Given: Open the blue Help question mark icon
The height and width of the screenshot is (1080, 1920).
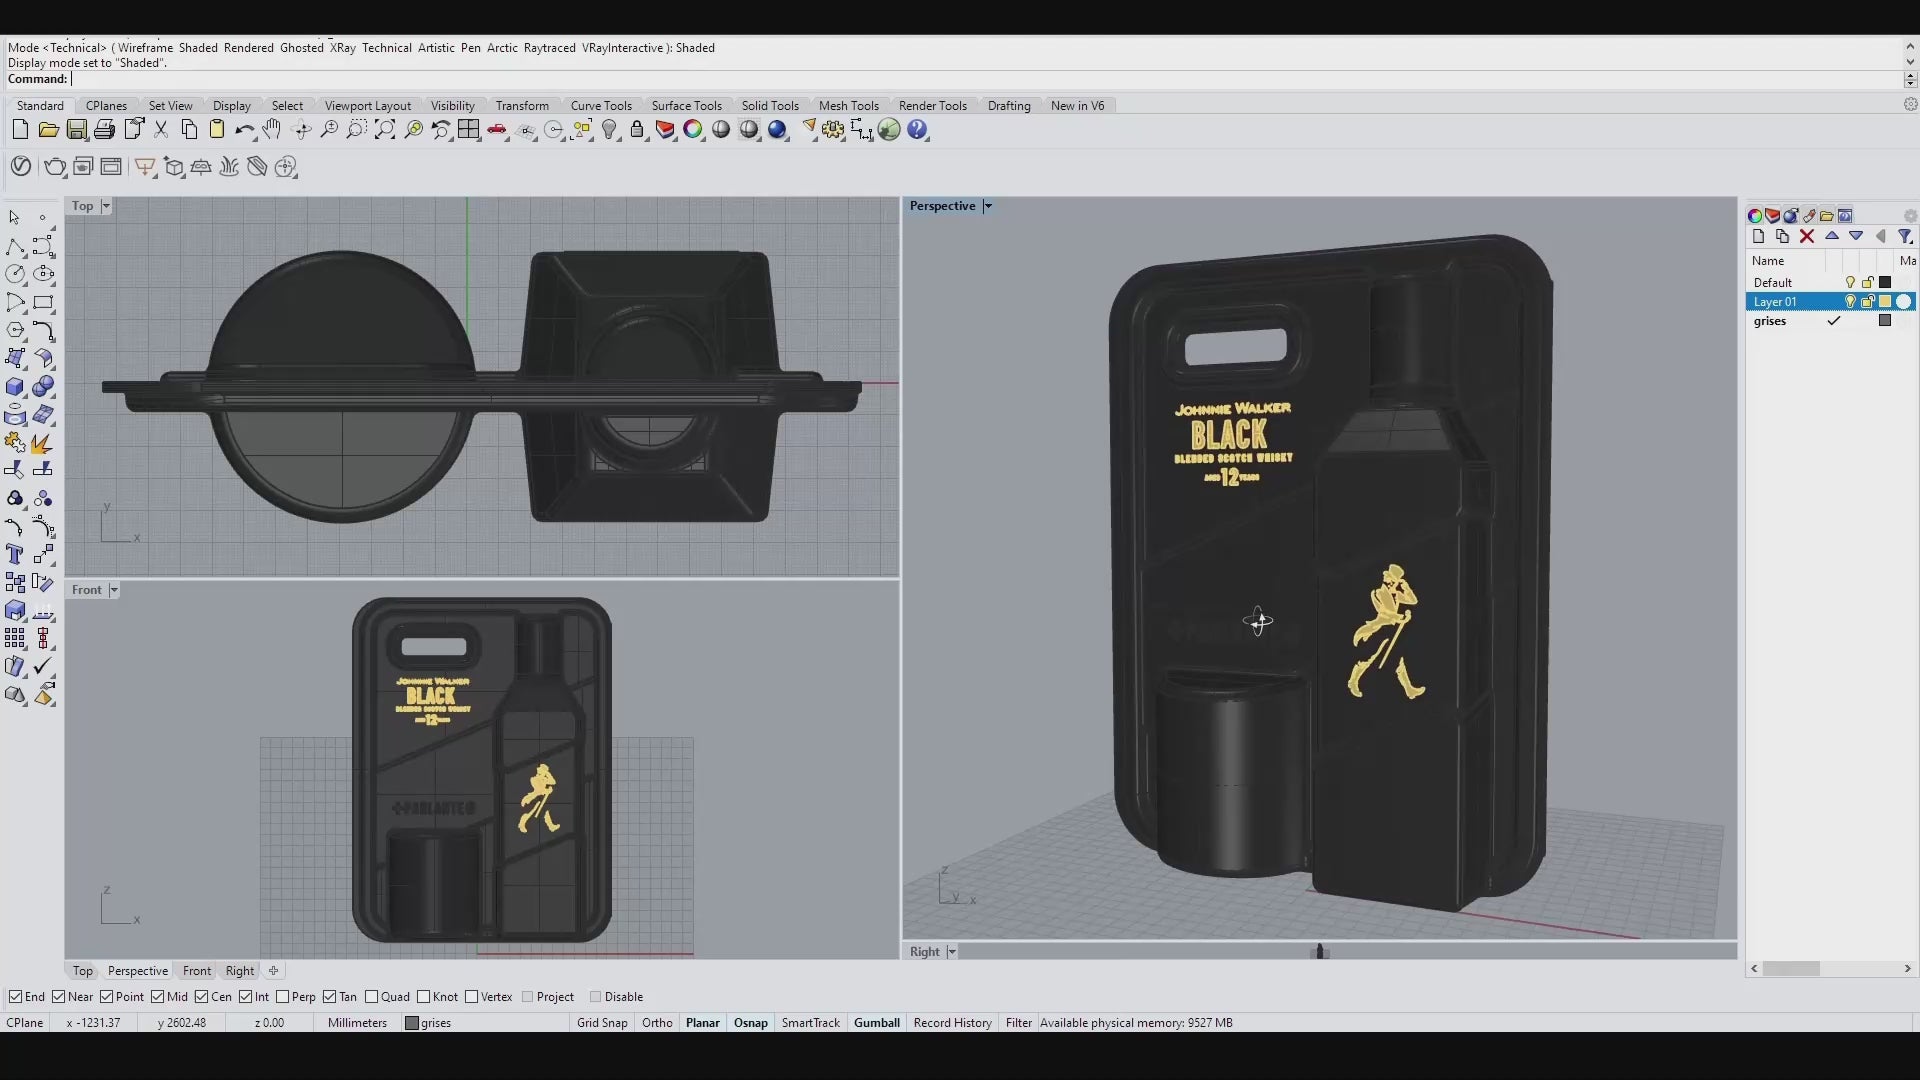Looking at the screenshot, I should pyautogui.click(x=918, y=129).
